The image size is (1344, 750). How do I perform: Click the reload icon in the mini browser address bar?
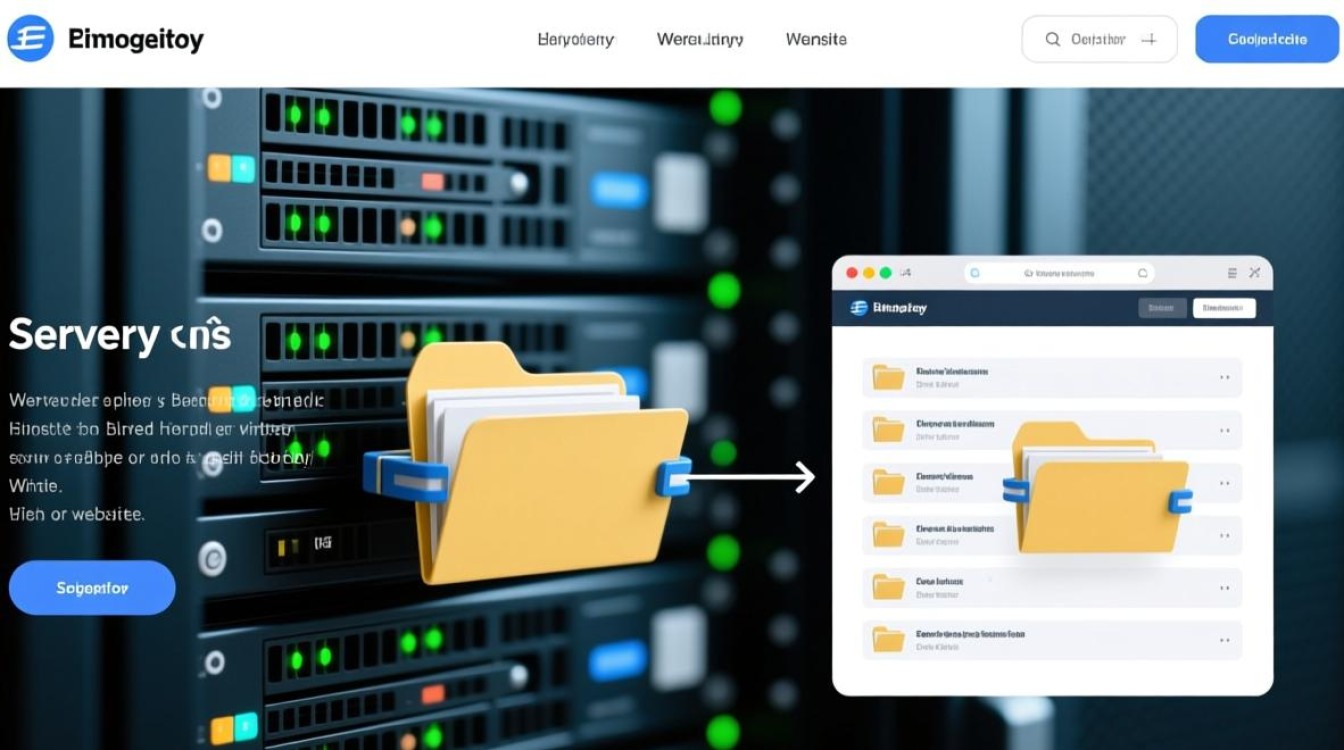1142,272
